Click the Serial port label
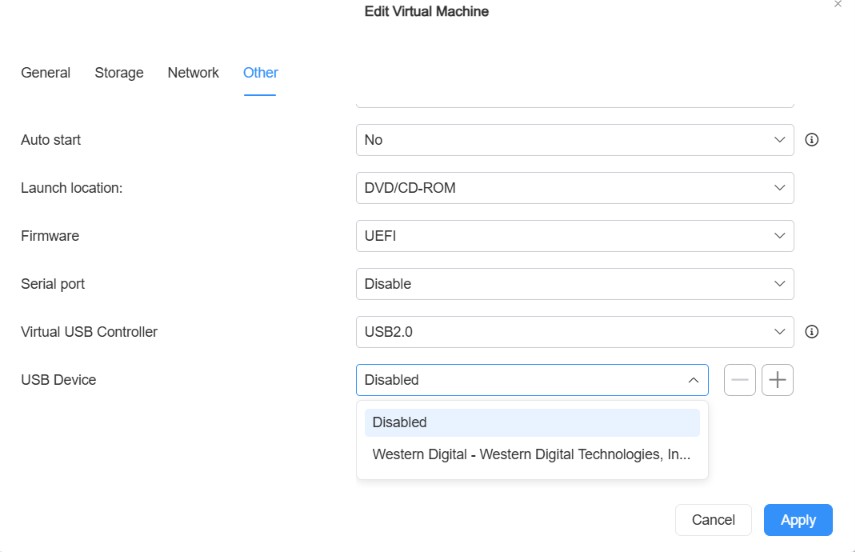855x552 pixels. coord(53,284)
